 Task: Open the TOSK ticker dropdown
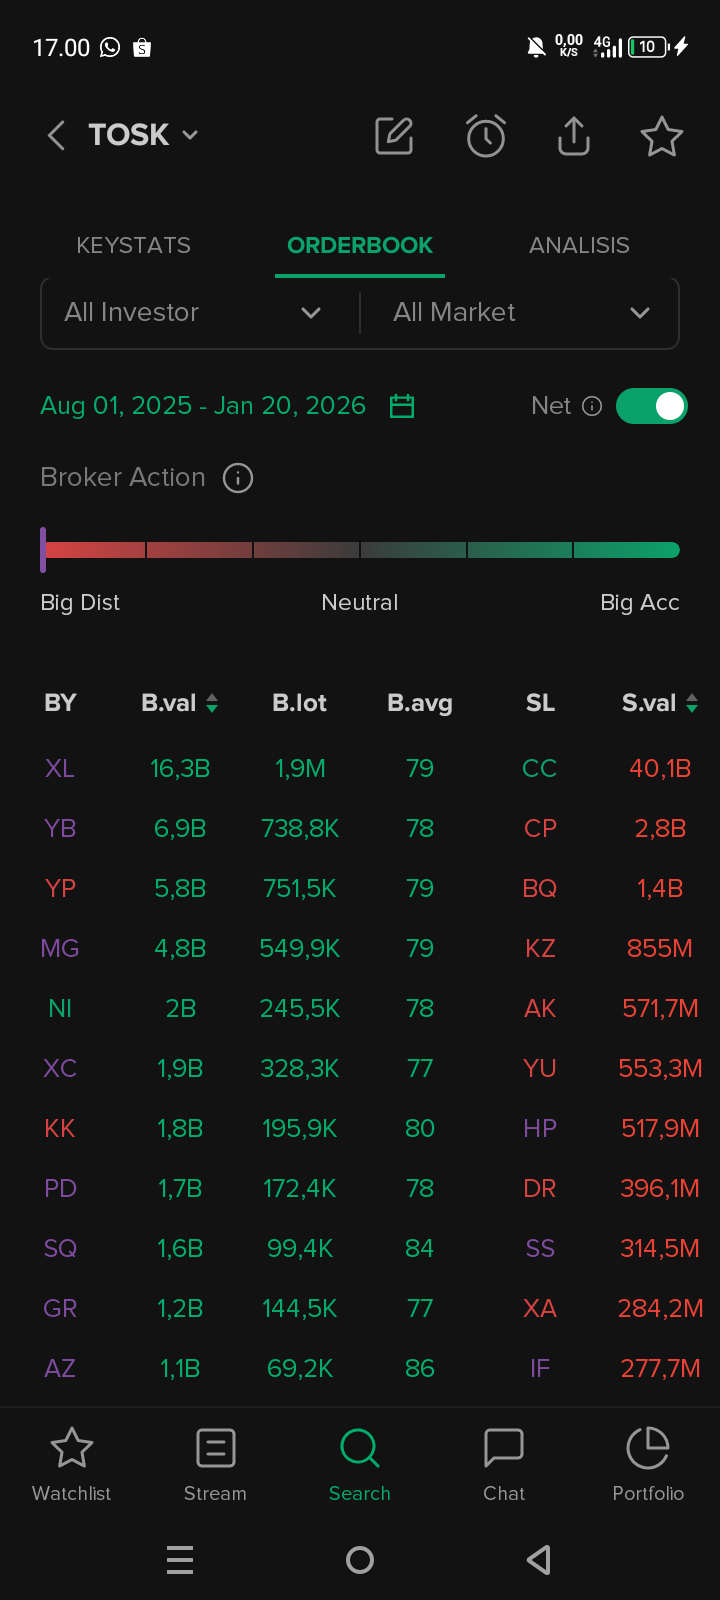pyautogui.click(x=144, y=135)
